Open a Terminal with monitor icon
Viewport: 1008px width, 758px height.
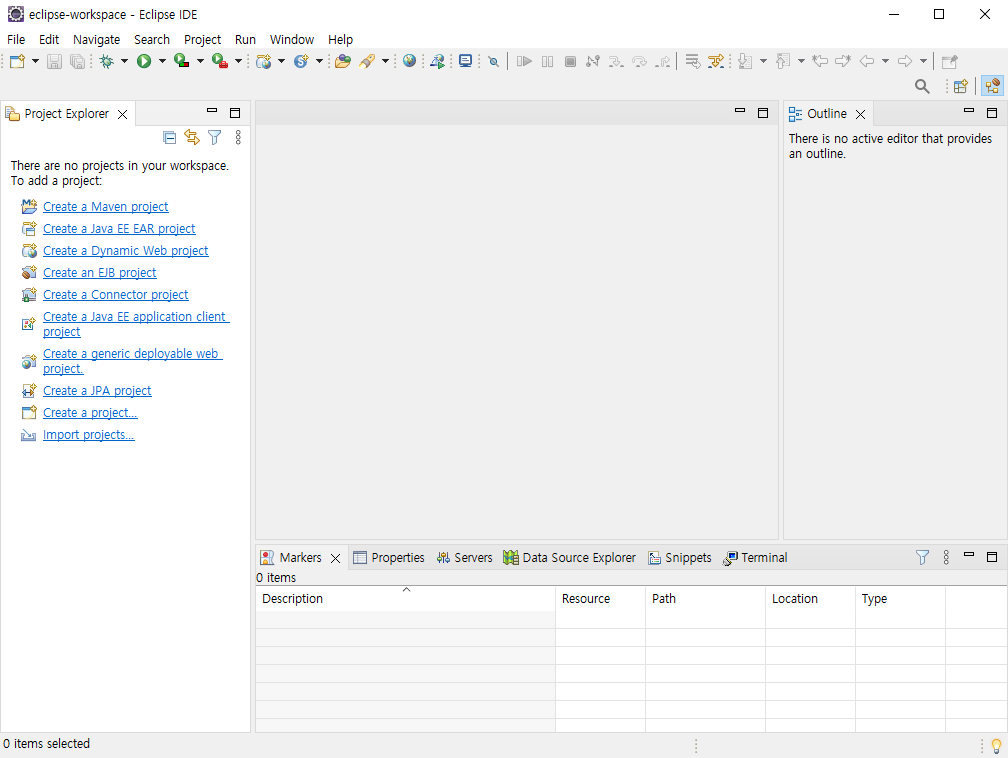(x=465, y=61)
